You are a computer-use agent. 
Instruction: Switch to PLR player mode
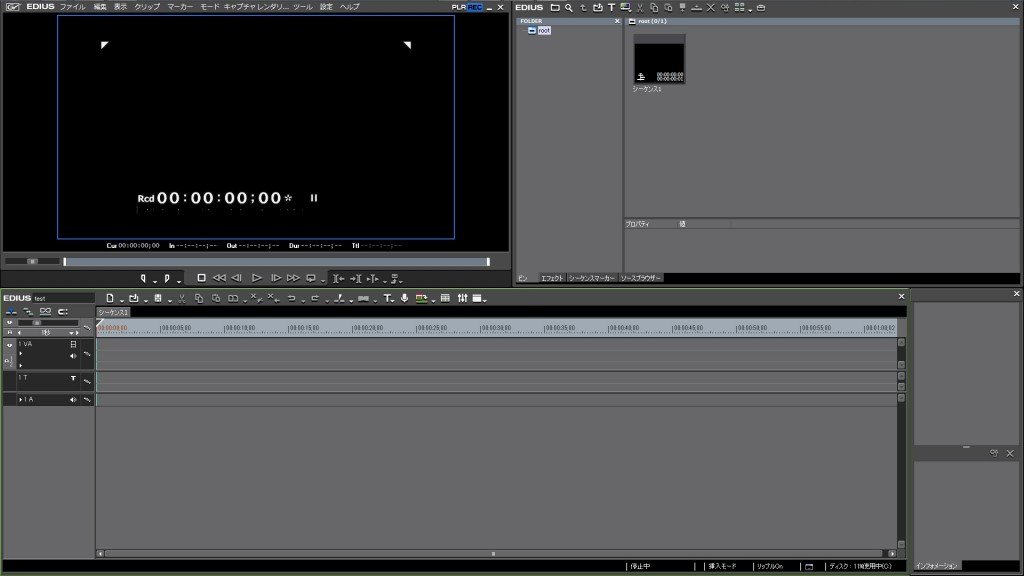point(458,7)
